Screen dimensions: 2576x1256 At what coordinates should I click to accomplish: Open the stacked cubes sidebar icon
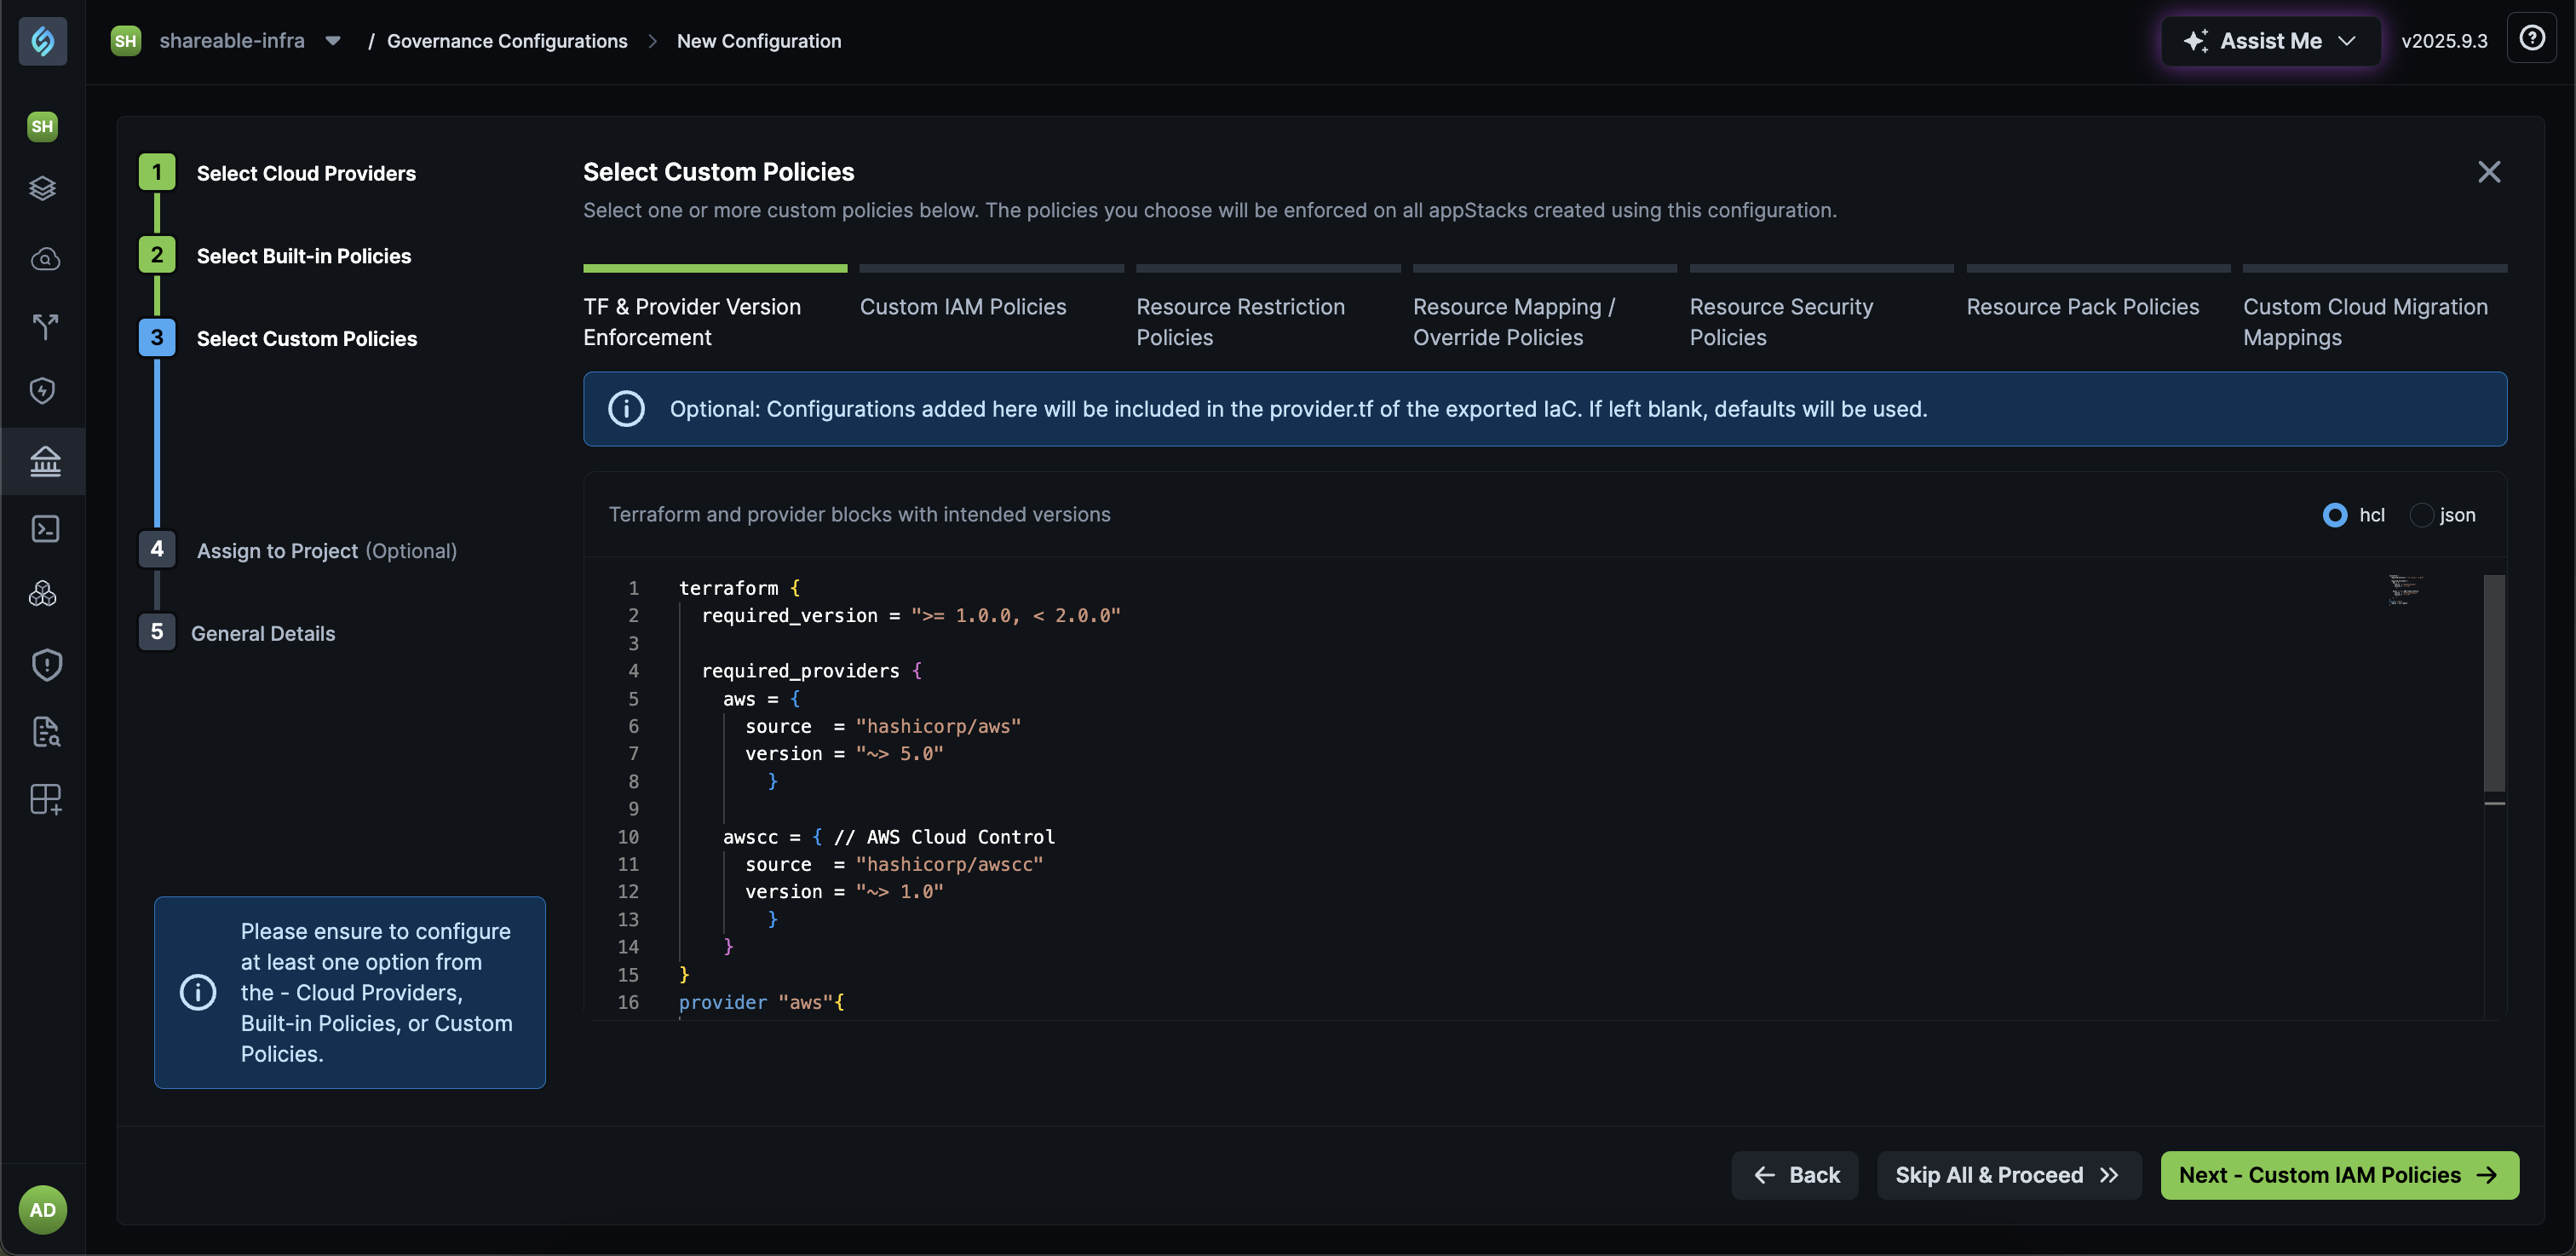pos(43,594)
